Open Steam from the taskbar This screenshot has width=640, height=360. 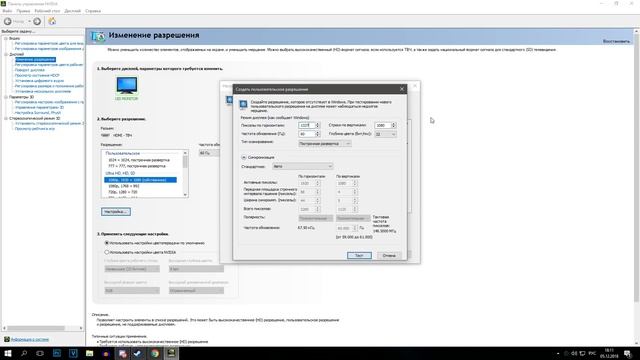coord(138,353)
